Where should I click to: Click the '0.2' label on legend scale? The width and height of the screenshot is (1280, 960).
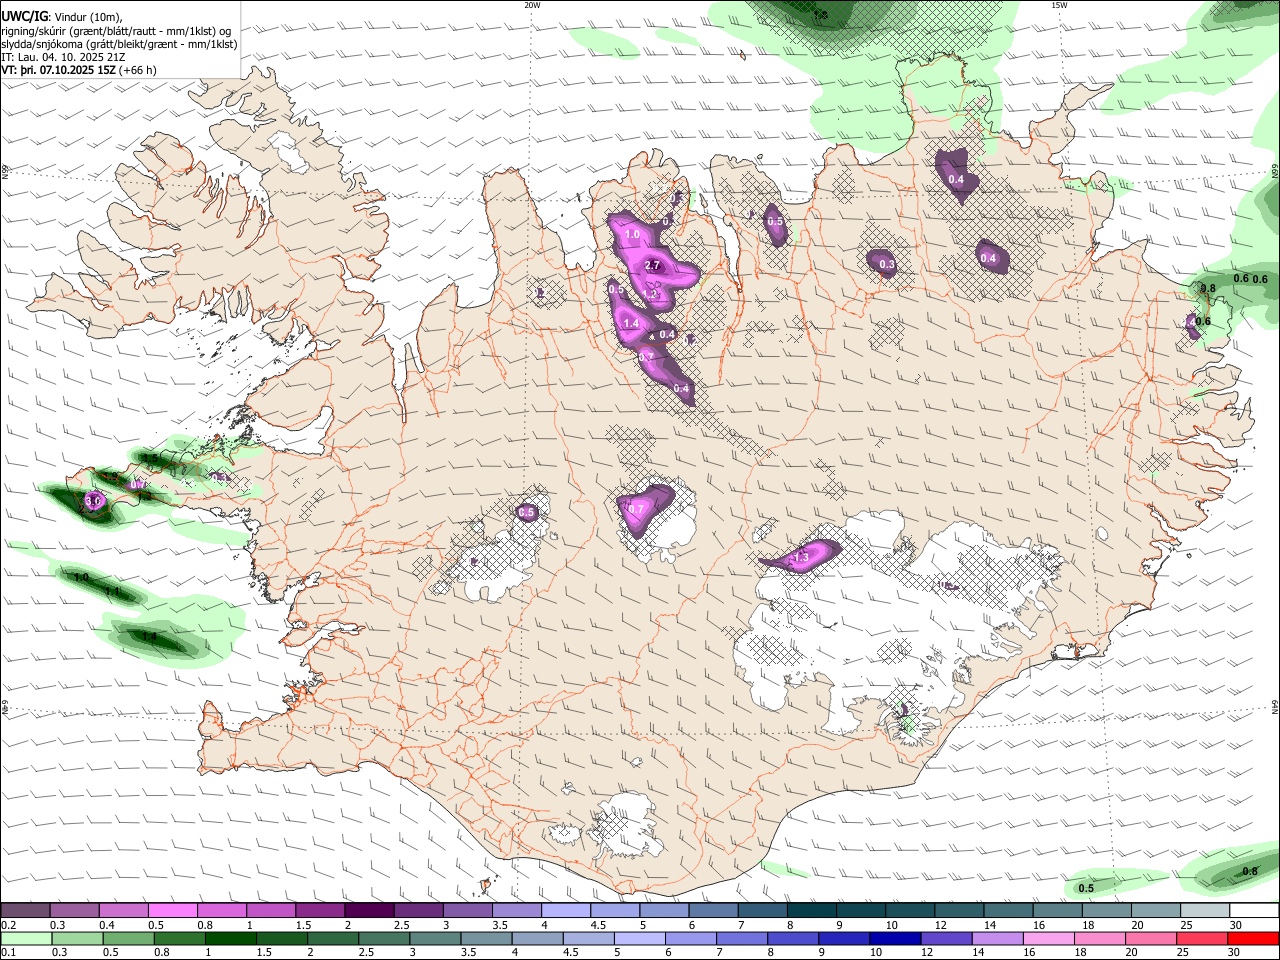8,925
